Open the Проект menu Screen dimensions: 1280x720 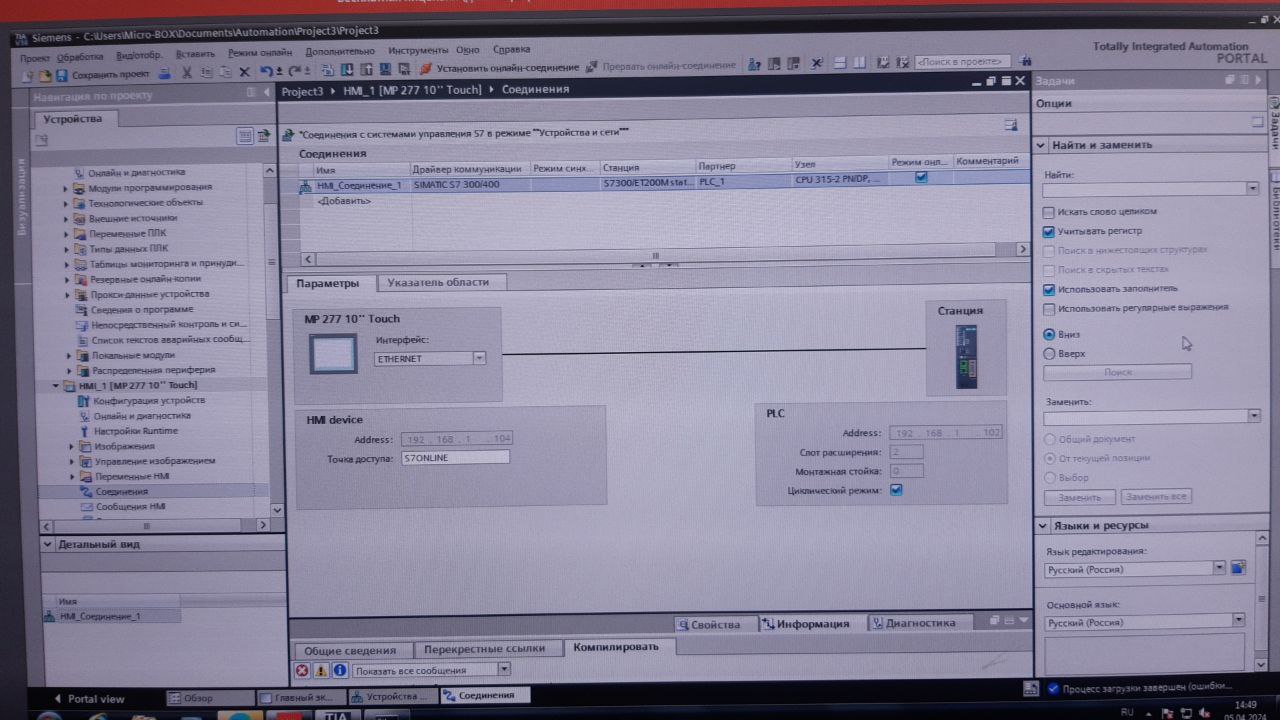[x=35, y=58]
